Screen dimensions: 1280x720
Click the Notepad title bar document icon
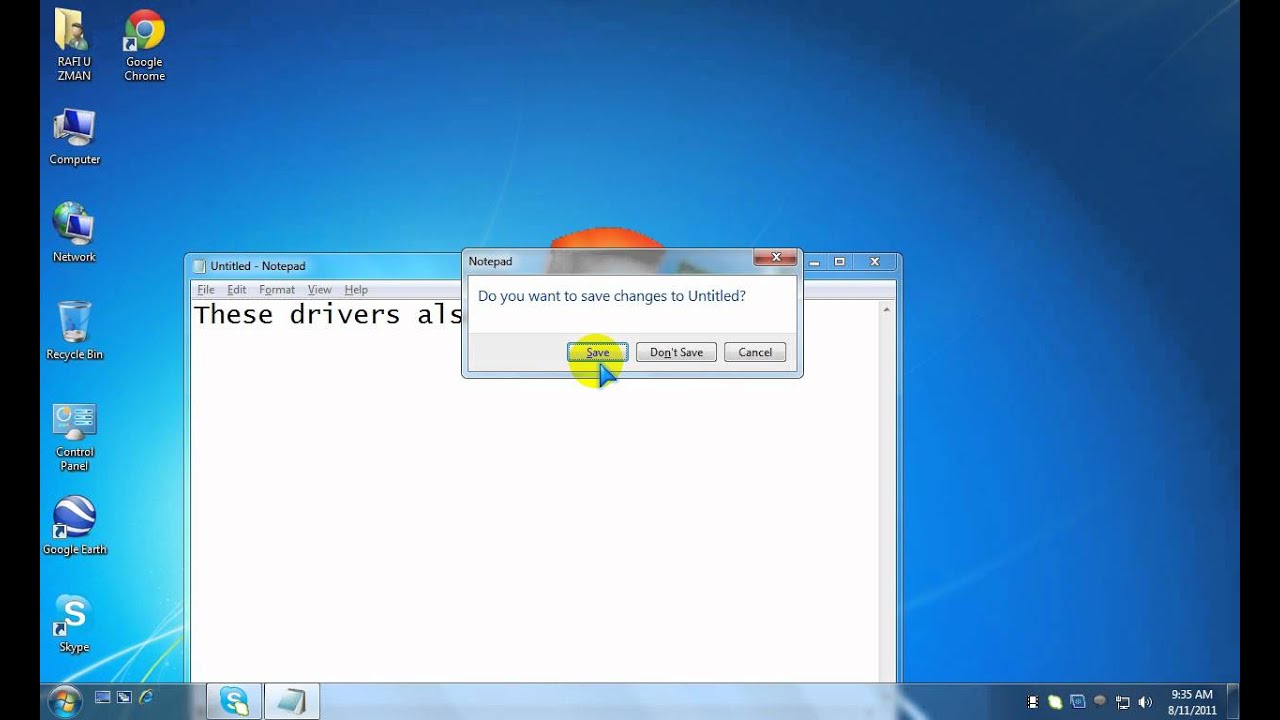(199, 266)
